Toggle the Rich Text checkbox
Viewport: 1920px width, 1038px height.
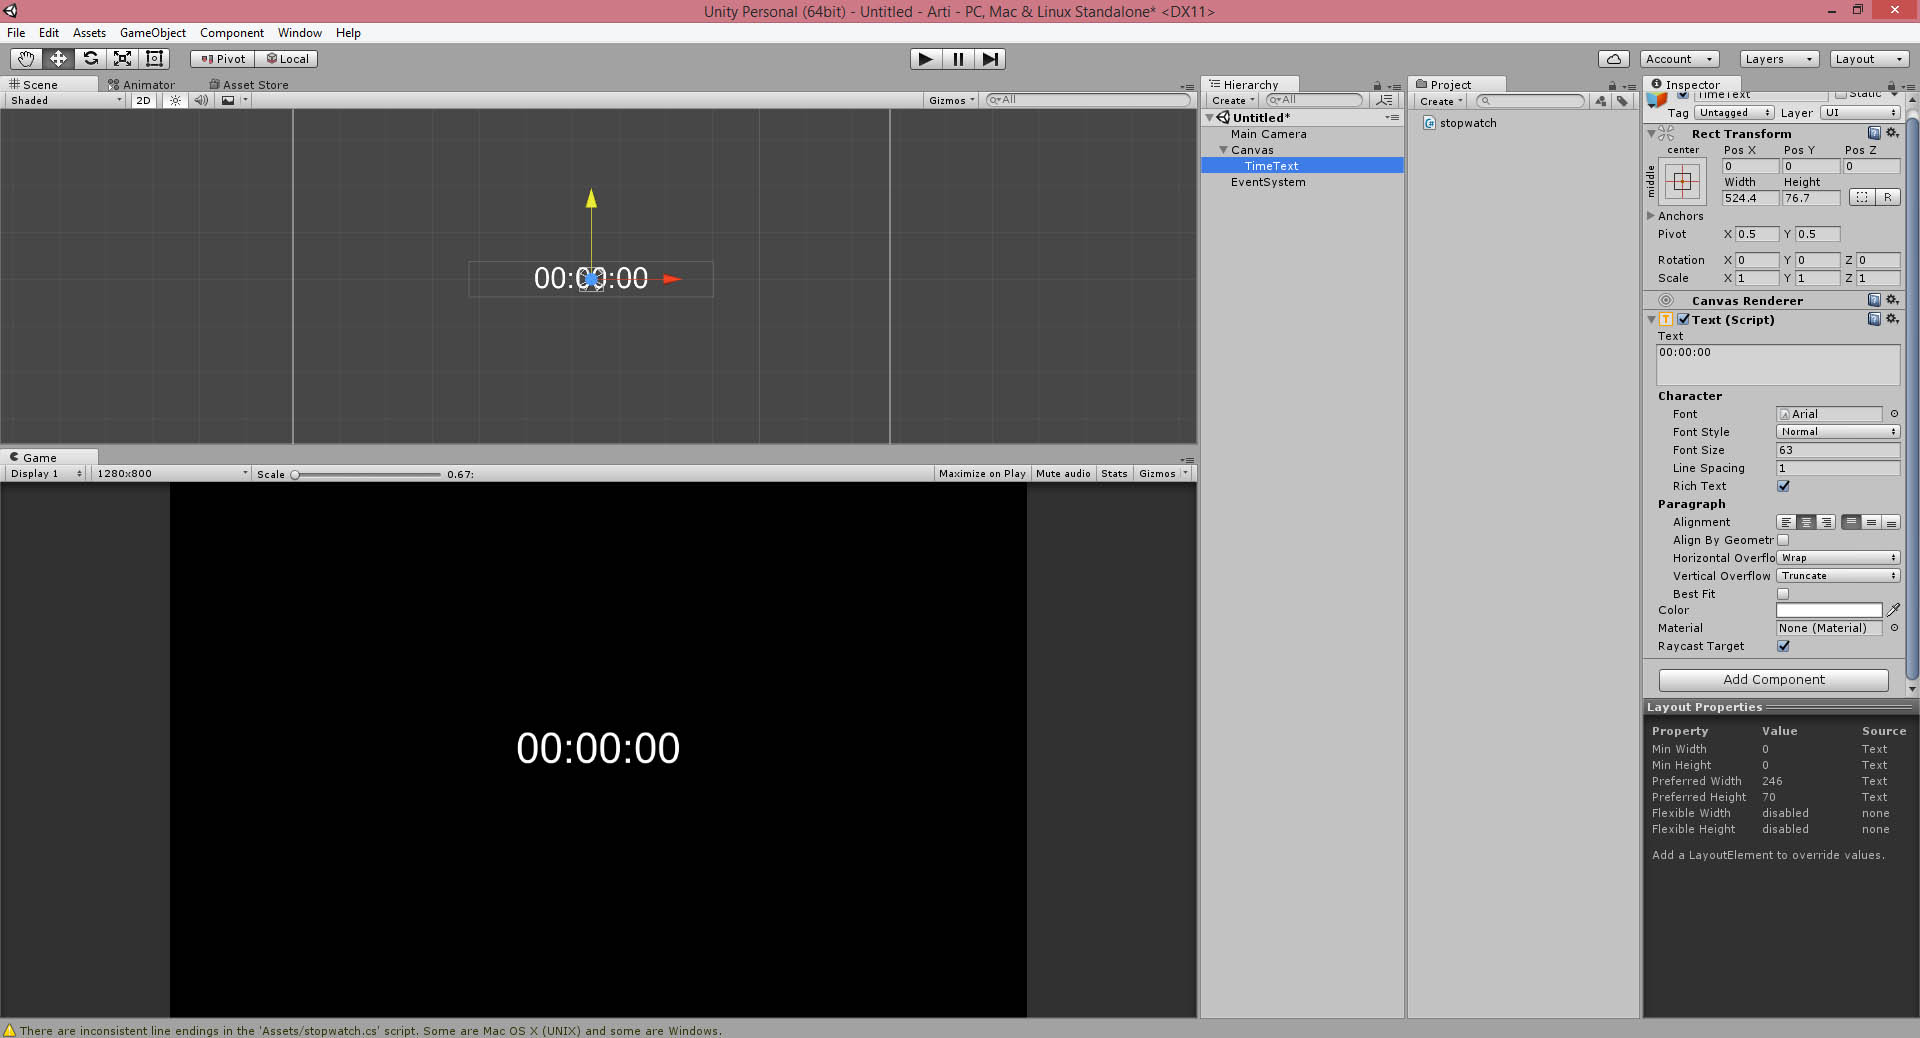click(x=1783, y=486)
